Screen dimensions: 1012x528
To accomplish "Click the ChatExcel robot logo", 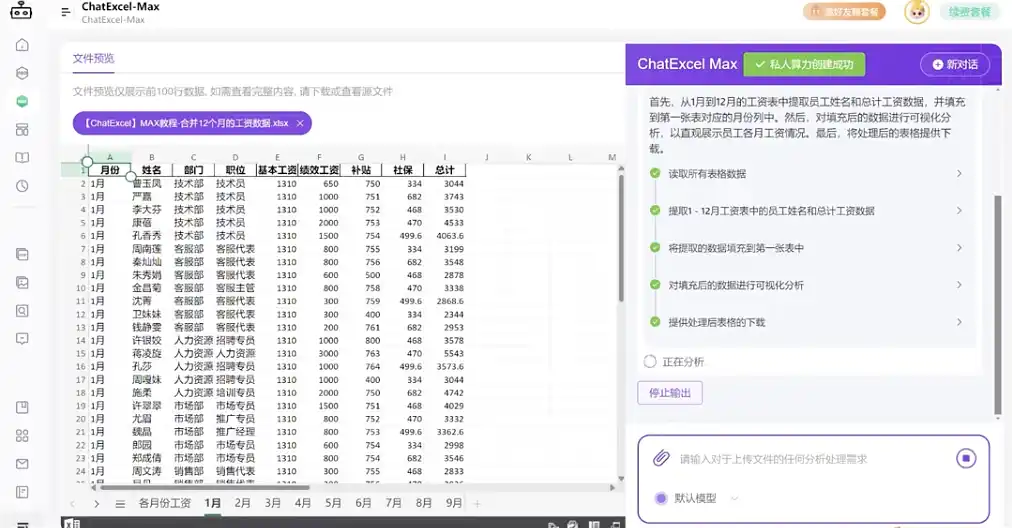I will pyautogui.click(x=21, y=10).
